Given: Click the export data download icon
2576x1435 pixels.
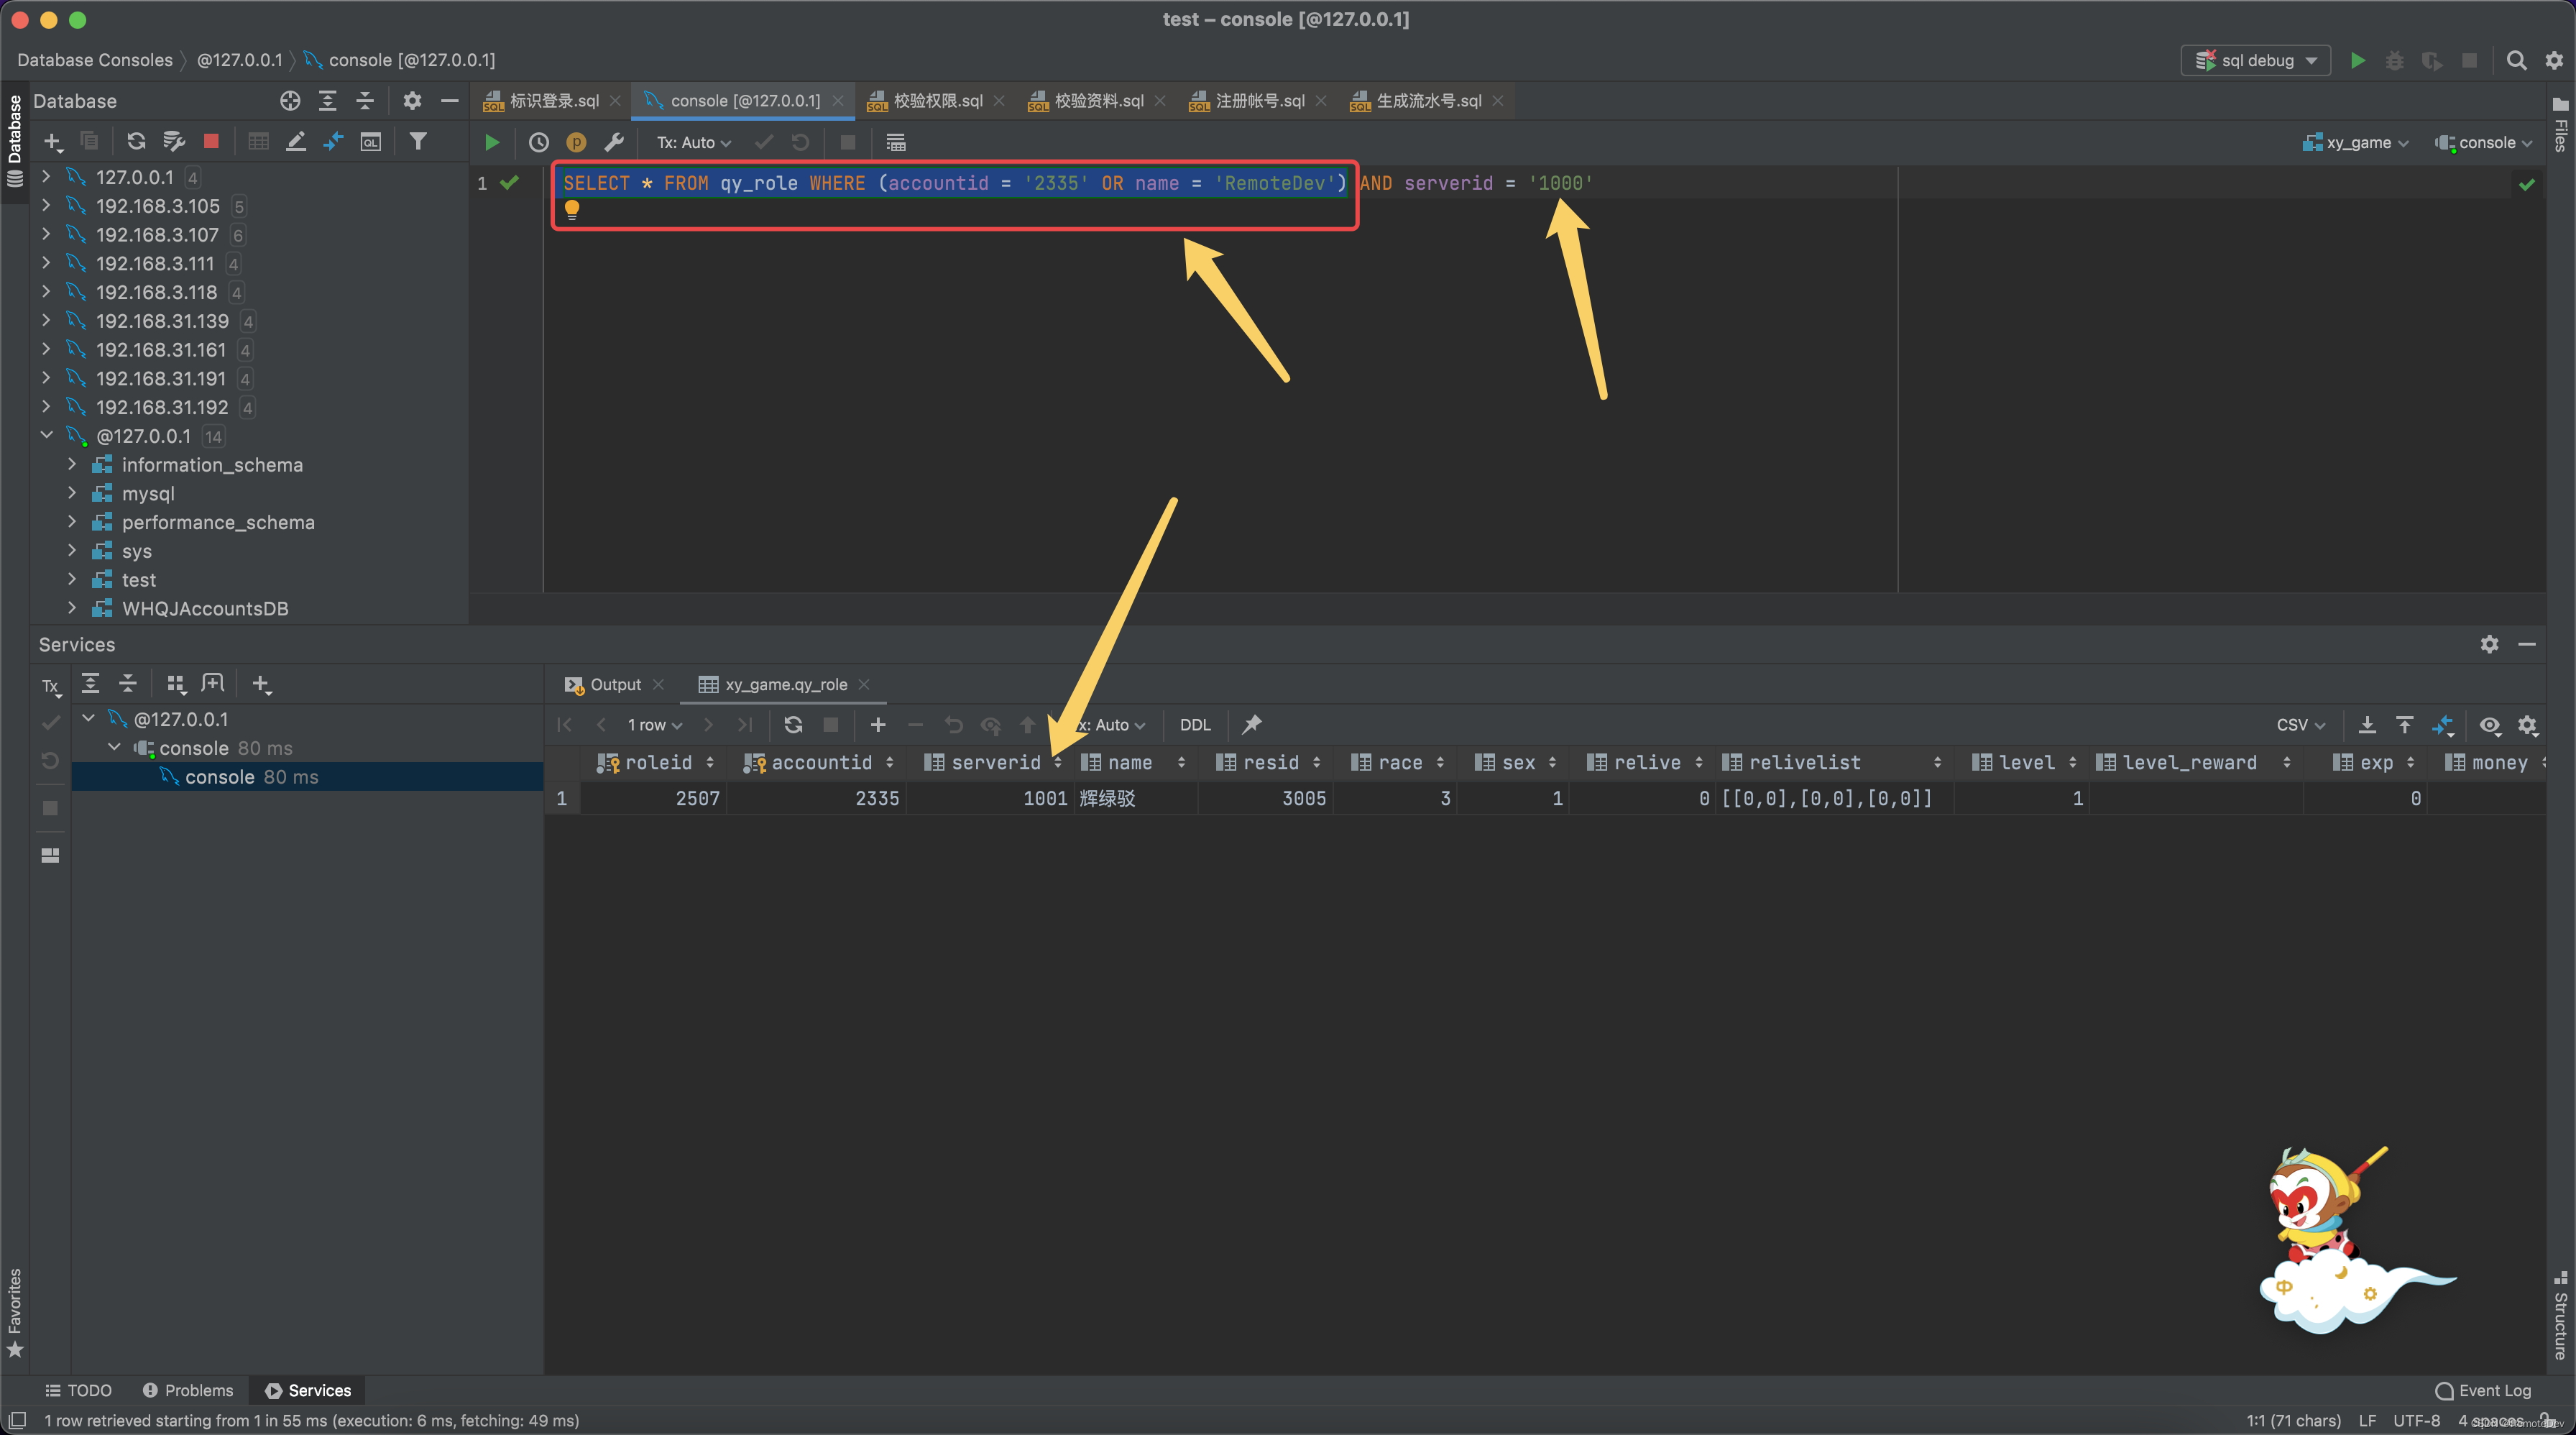Looking at the screenshot, I should [2367, 724].
